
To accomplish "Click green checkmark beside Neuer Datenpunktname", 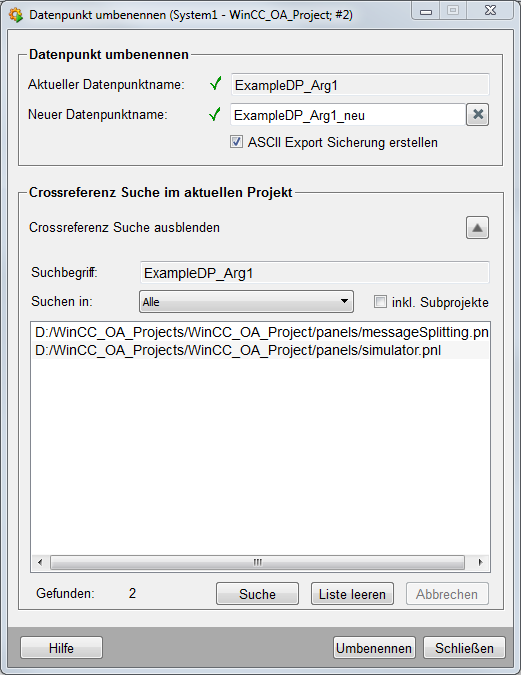I will click(215, 114).
